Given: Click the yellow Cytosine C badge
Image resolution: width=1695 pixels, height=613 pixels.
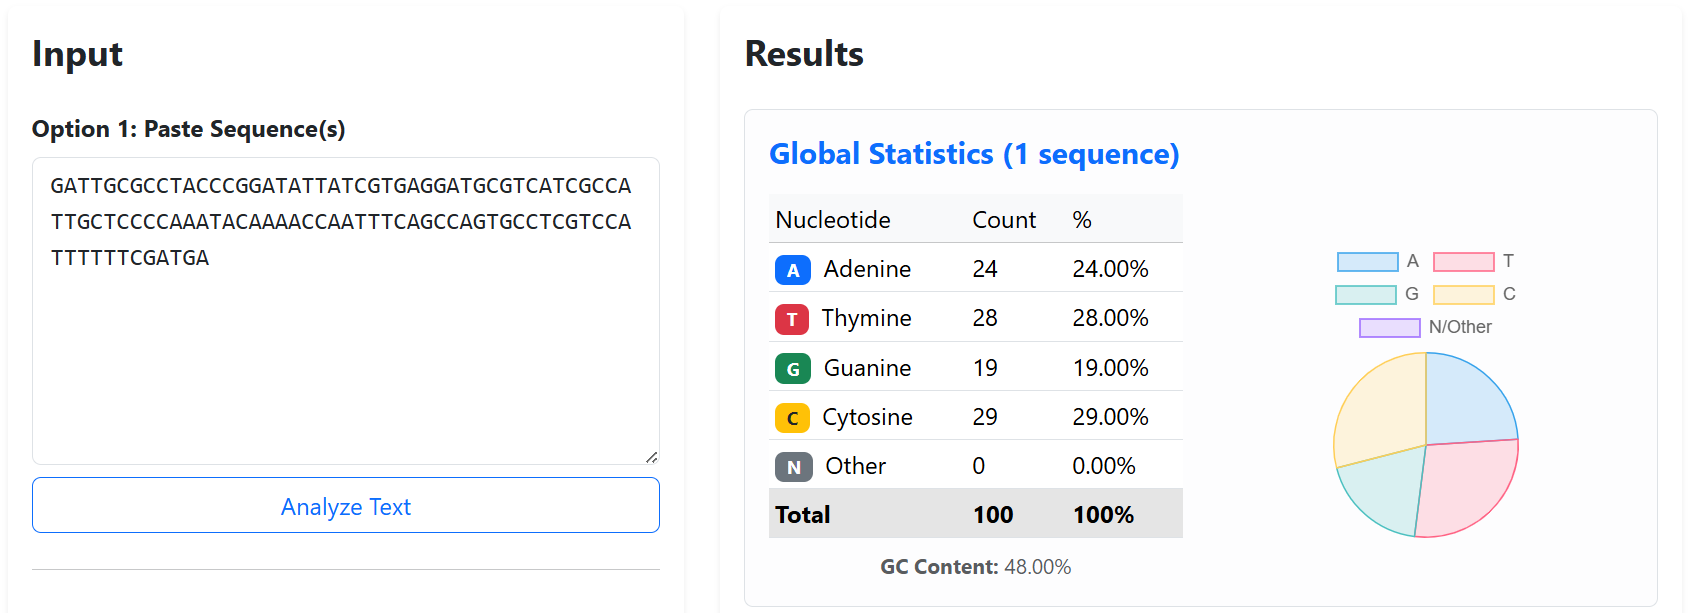Looking at the screenshot, I should (x=792, y=417).
